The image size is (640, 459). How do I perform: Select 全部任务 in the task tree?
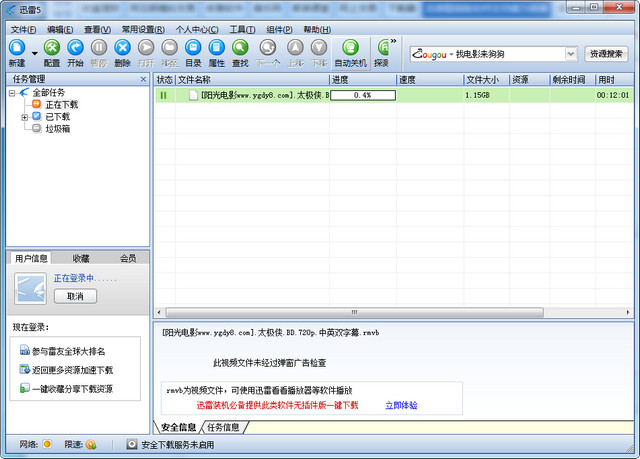click(x=49, y=93)
